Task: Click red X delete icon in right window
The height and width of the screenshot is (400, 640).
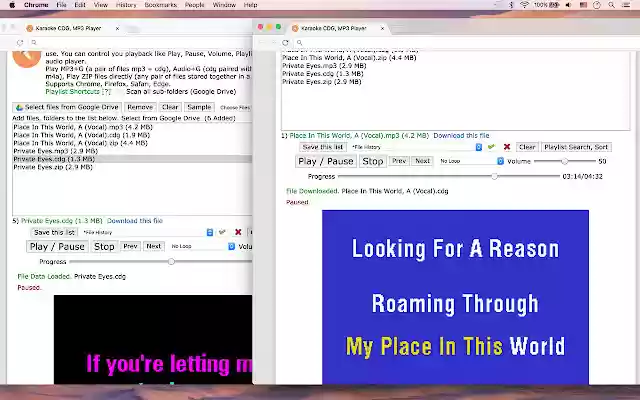Action: [x=507, y=147]
